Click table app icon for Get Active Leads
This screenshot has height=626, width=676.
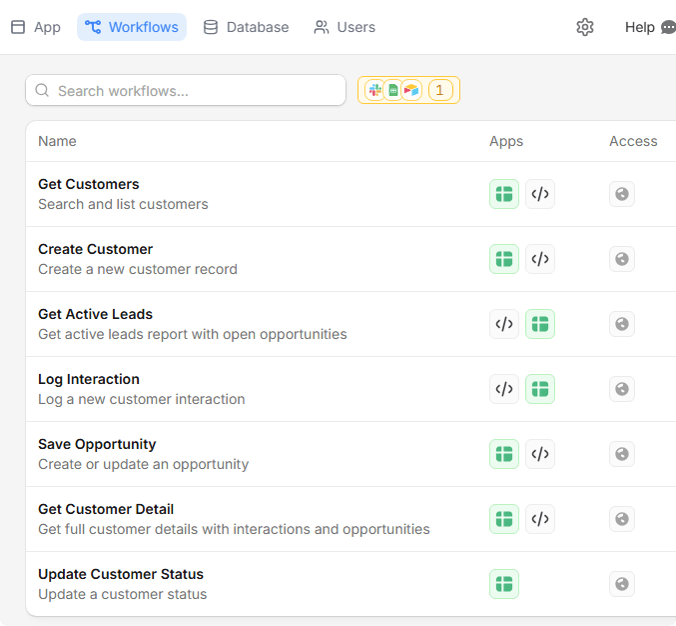(x=540, y=324)
